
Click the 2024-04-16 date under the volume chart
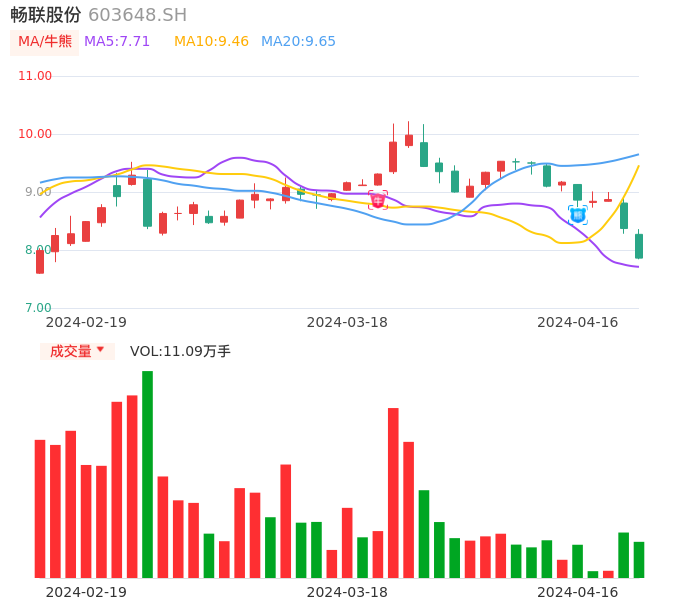(578, 592)
